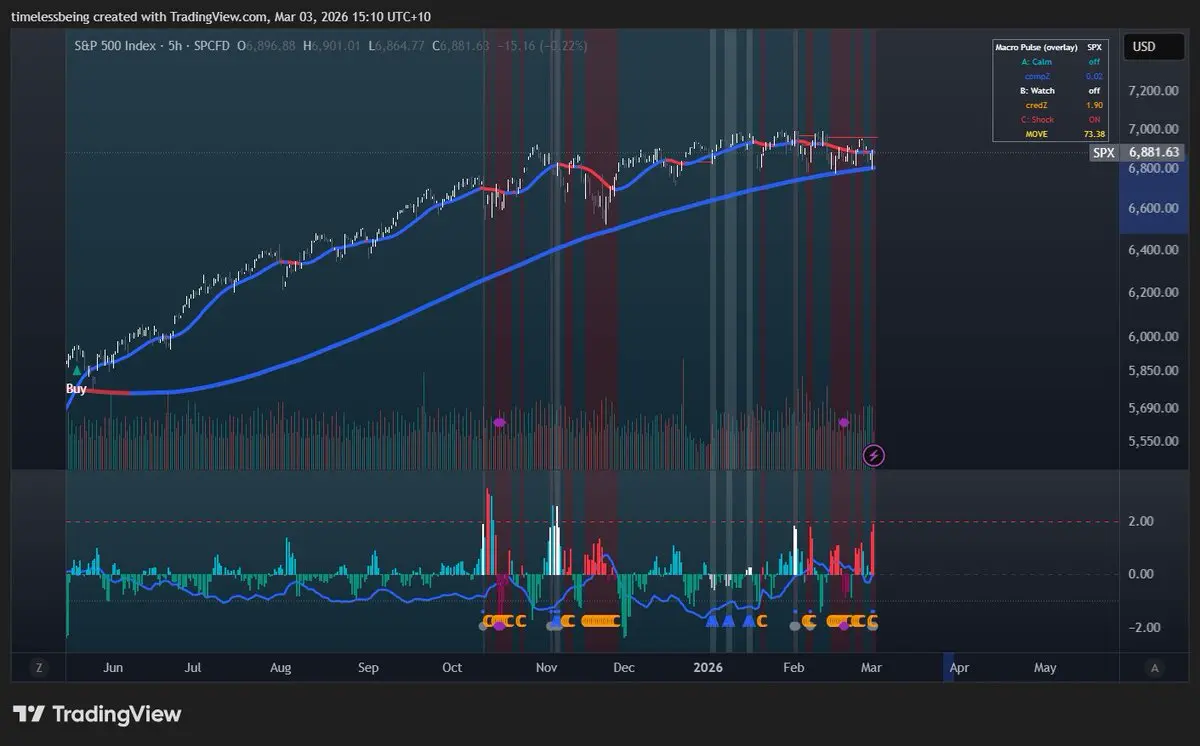1200x746 pixels.
Task: Click the Jul label on the time axis
Action: point(194,667)
